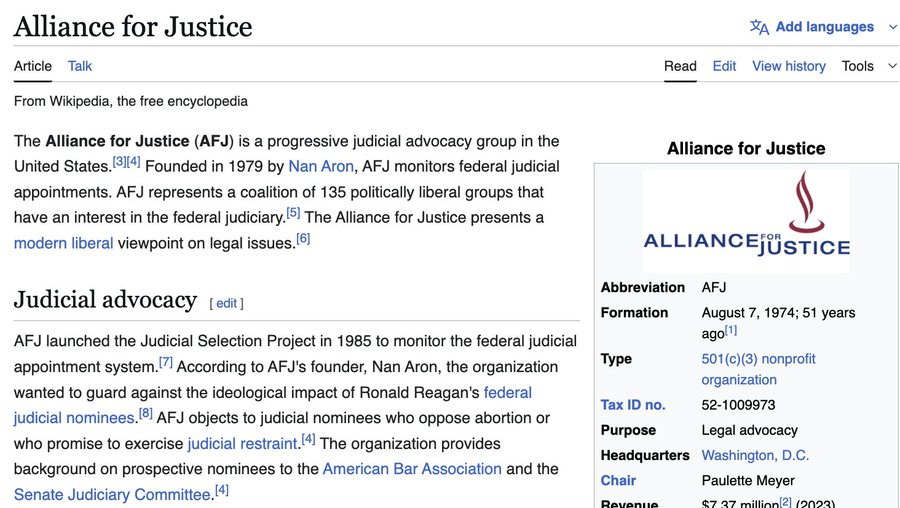Screen dimensions: 900x508
Task: Click the tax ID value 52-1009973
Action: [x=738, y=405]
